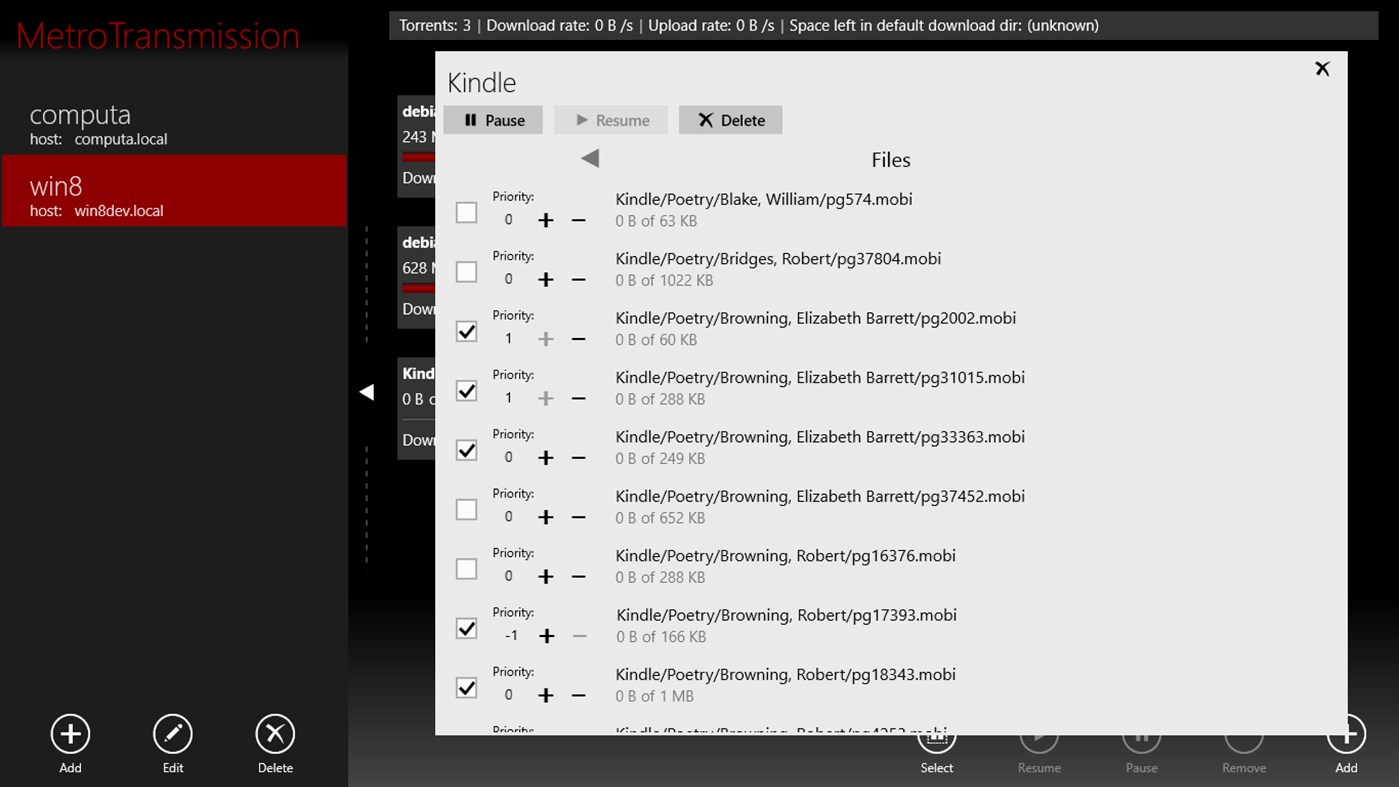Image resolution: width=1399 pixels, height=787 pixels.
Task: Click the Add torrent icon at bottom right
Action: tap(1346, 736)
